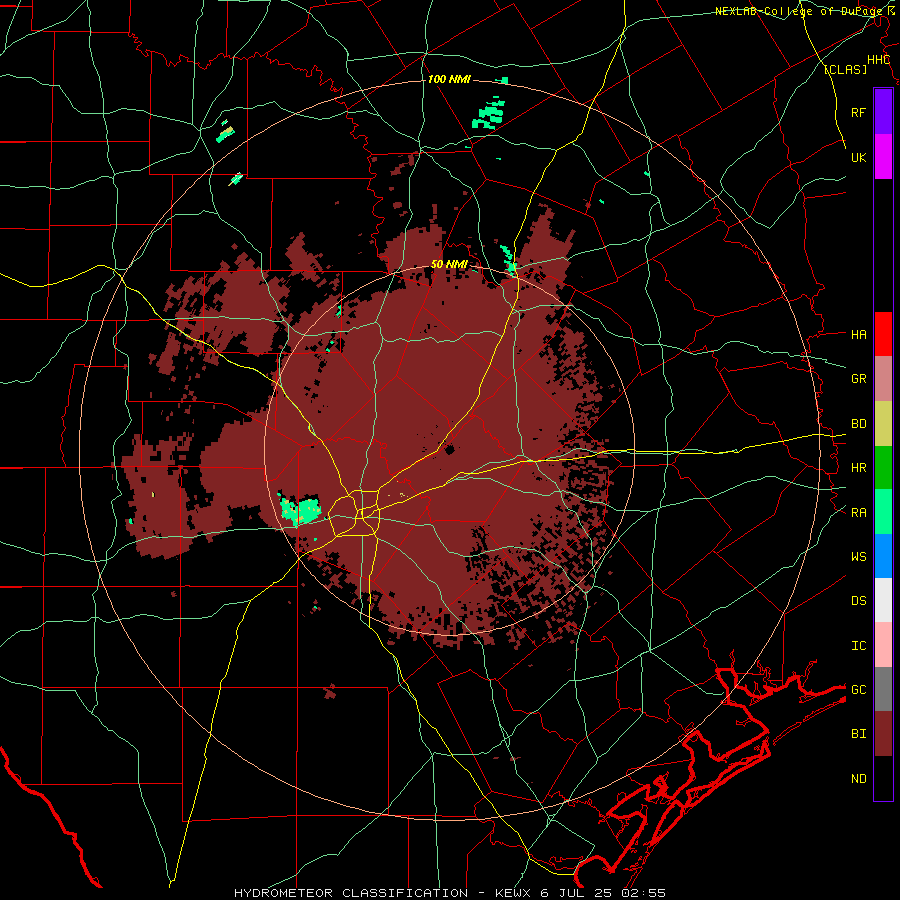
Task: Click the ND legend label
Action: 858,778
